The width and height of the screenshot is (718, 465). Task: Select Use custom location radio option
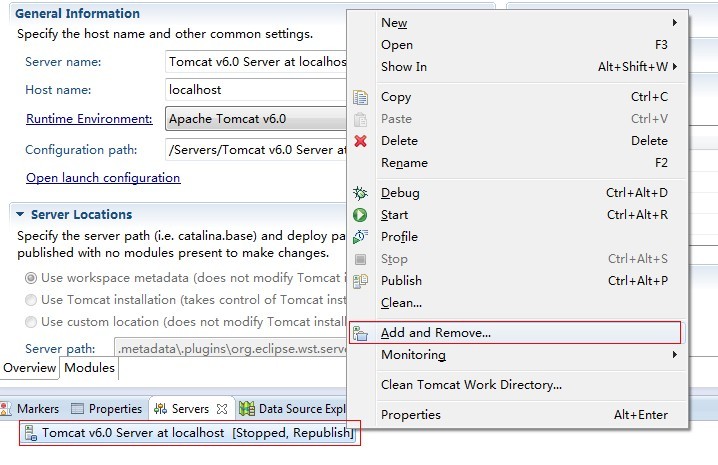click(31, 322)
